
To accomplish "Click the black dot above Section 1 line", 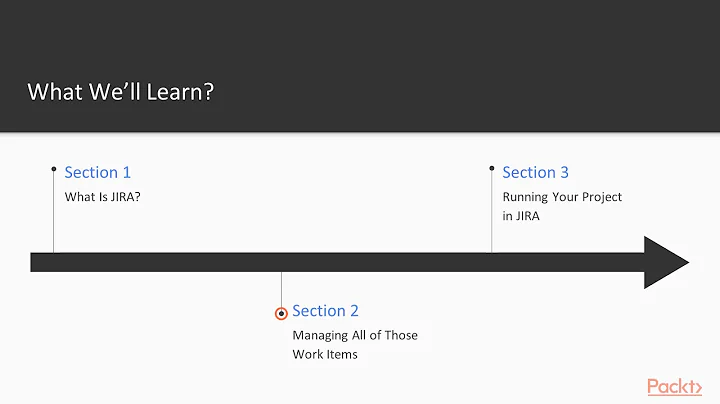I will tap(54, 169).
